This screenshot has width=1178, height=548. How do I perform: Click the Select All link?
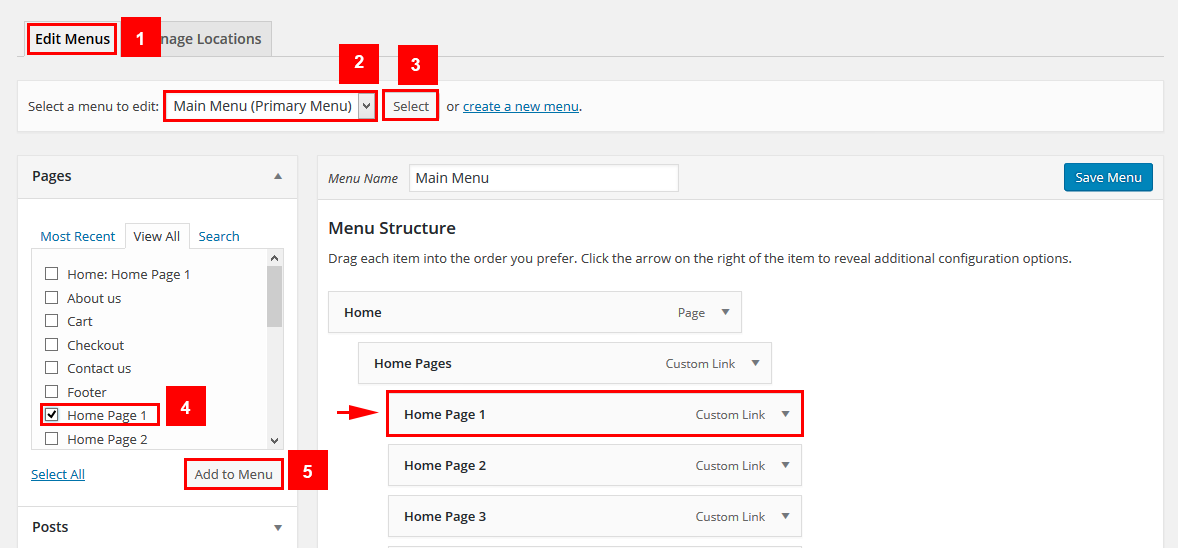(58, 474)
